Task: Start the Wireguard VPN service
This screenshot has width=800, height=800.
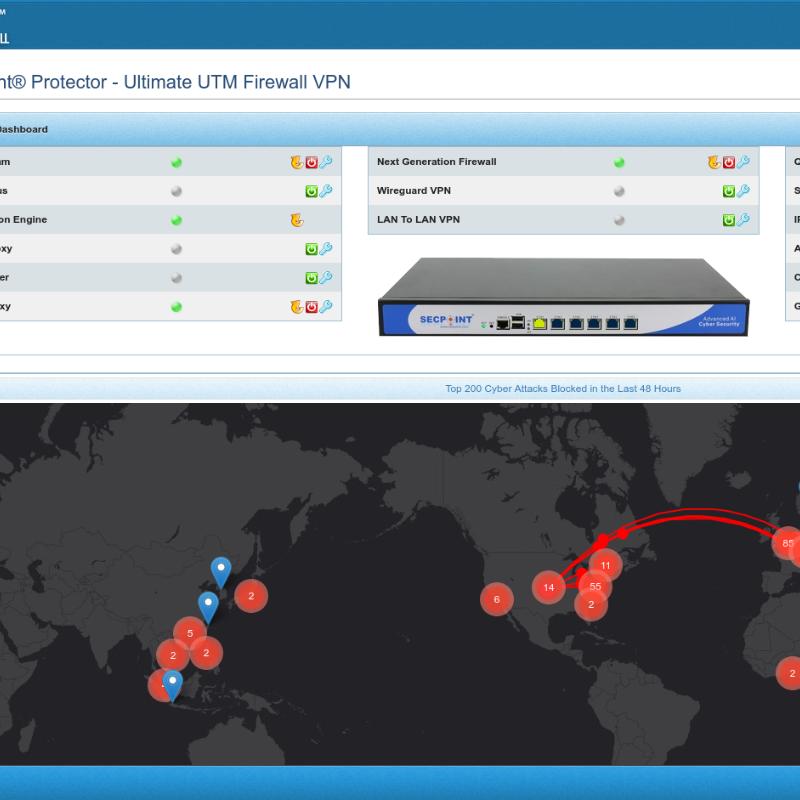Action: tap(729, 191)
